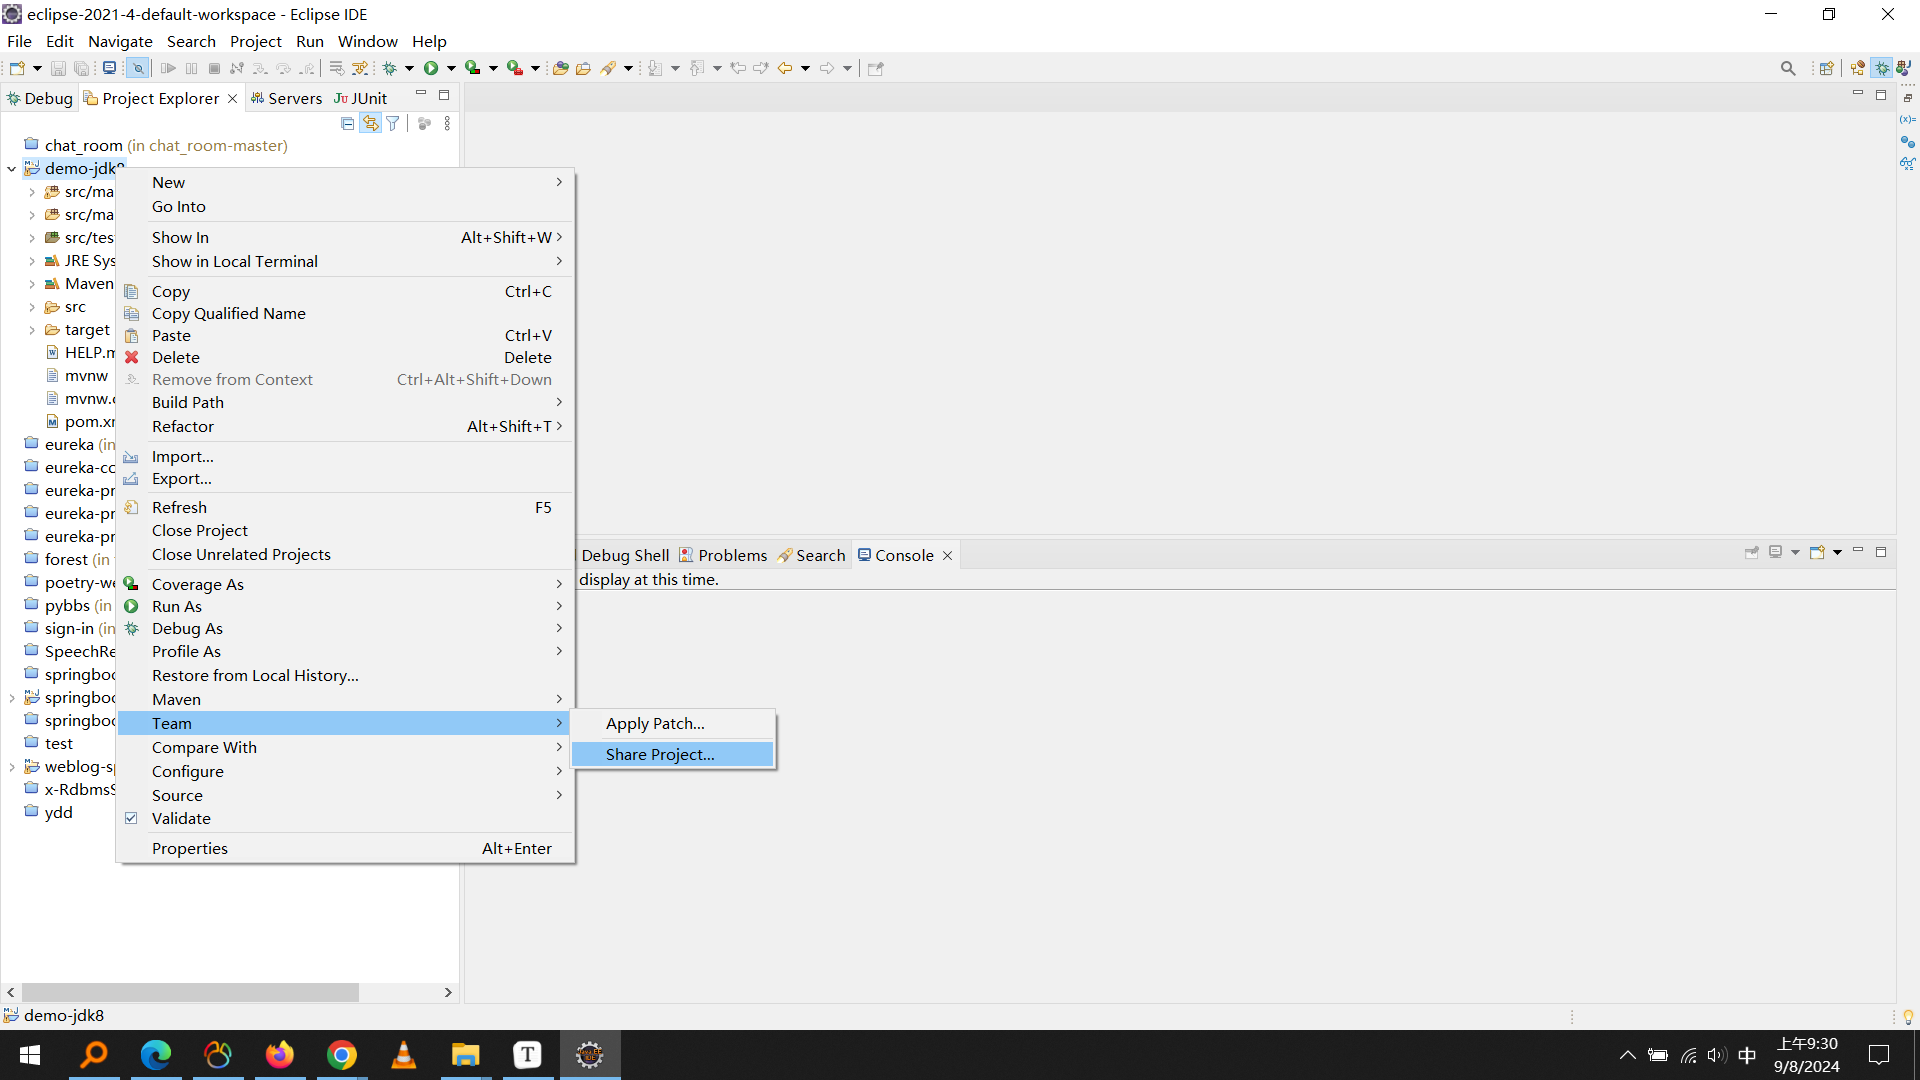Click the Open Console icon
Viewport: 1920px width, 1080px height.
1817,552
